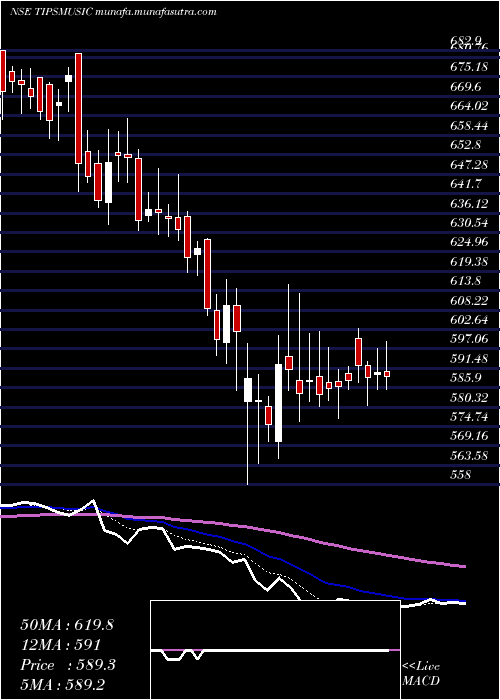The image size is (500, 700).
Task: Click the 558 price axis label
Action: click(x=461, y=475)
